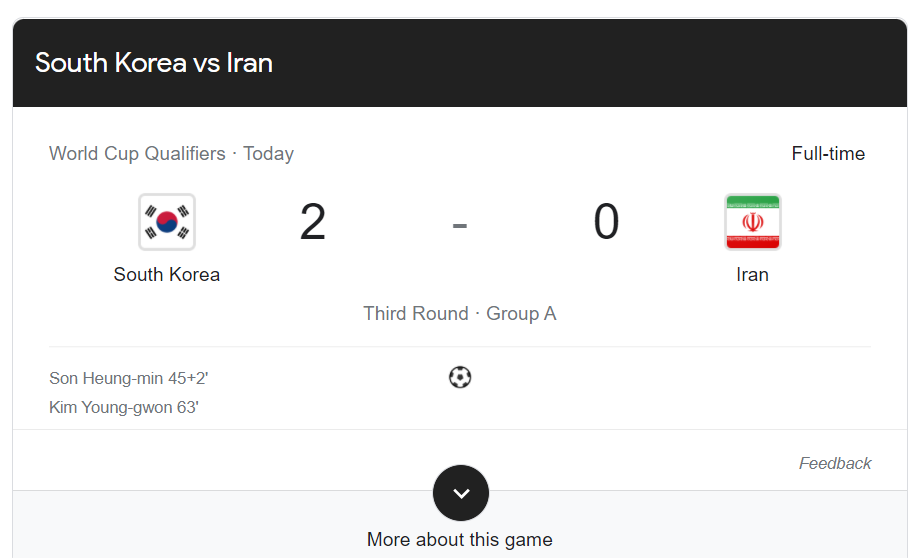Screen dimensions: 919x558
Task: Click goal scorer Son Heung-min 45+2'
Action: tap(129, 378)
